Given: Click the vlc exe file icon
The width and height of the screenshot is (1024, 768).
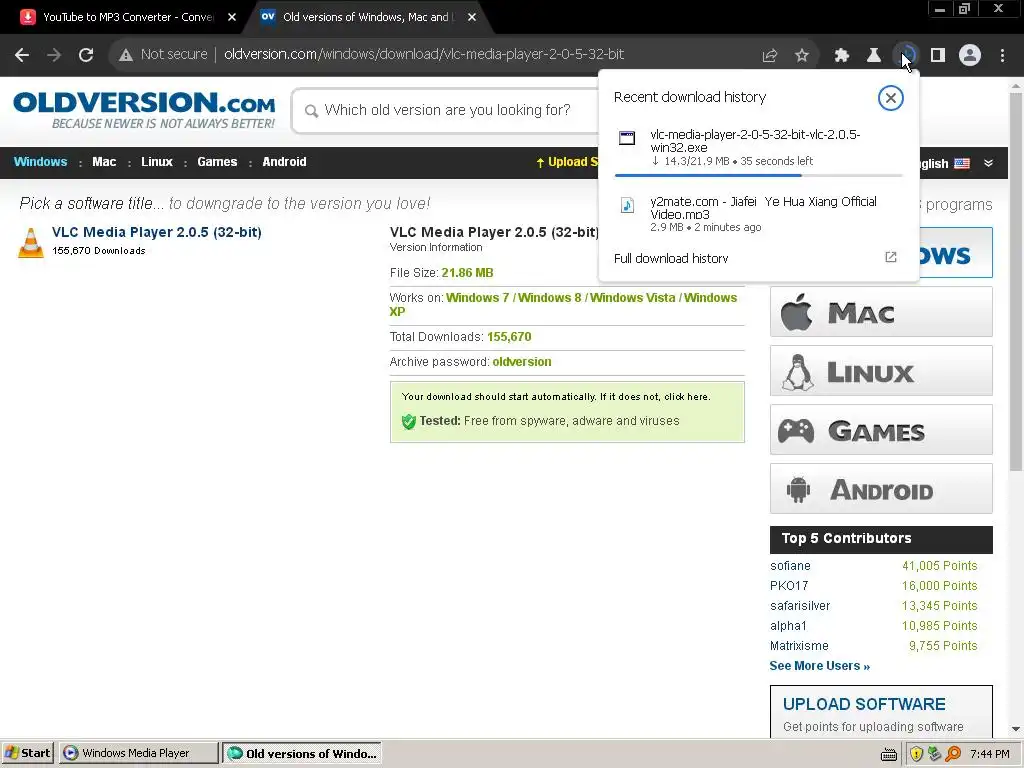Looking at the screenshot, I should click(x=627, y=138).
